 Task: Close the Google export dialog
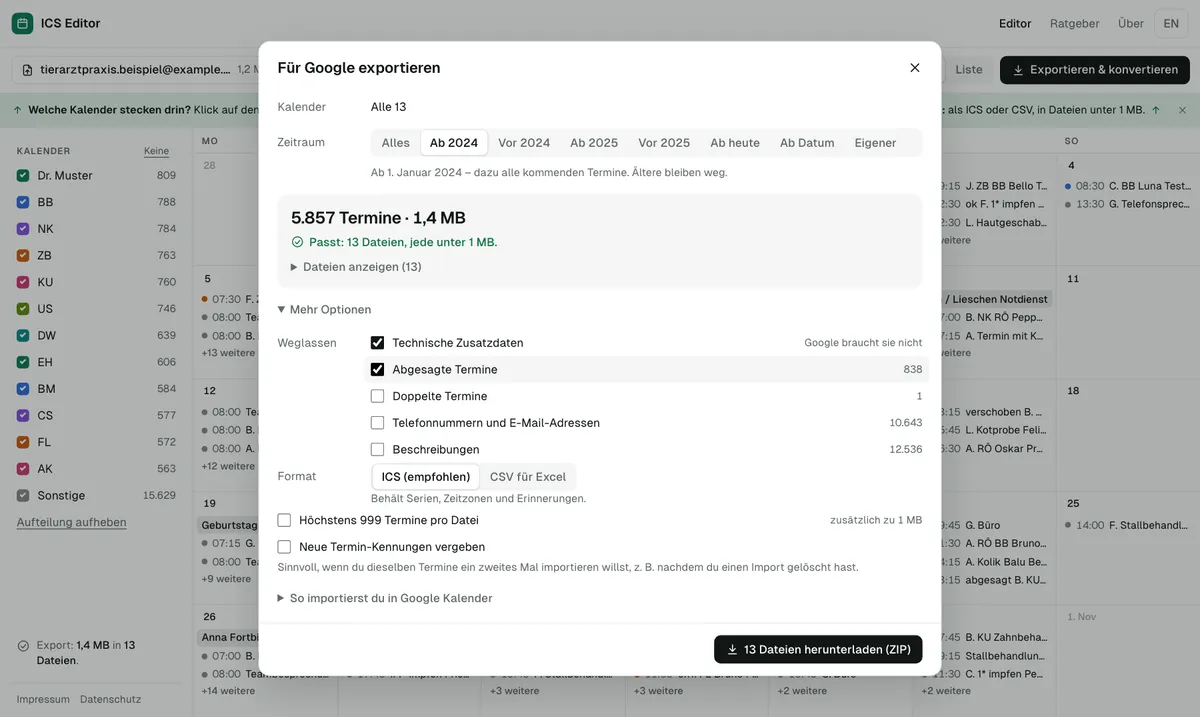[914, 68]
